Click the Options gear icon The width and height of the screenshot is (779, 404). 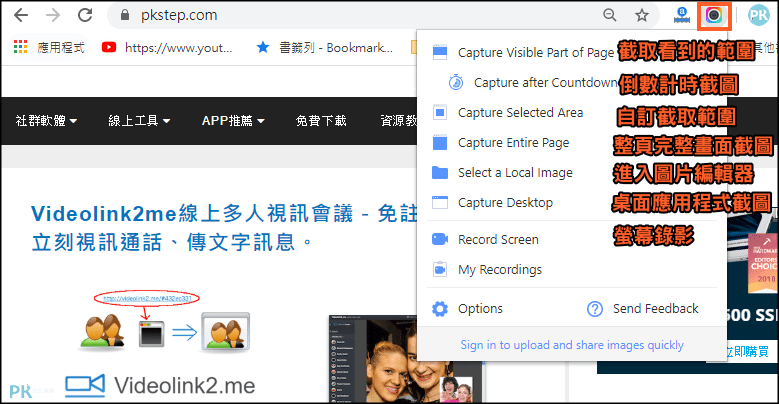click(440, 309)
